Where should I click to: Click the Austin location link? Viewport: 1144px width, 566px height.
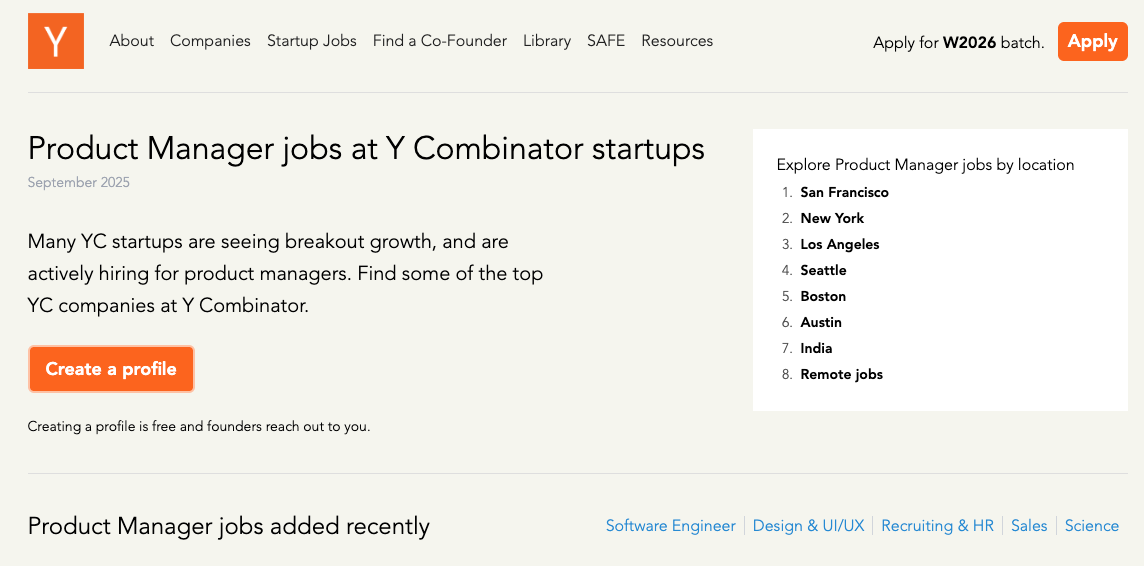[821, 322]
